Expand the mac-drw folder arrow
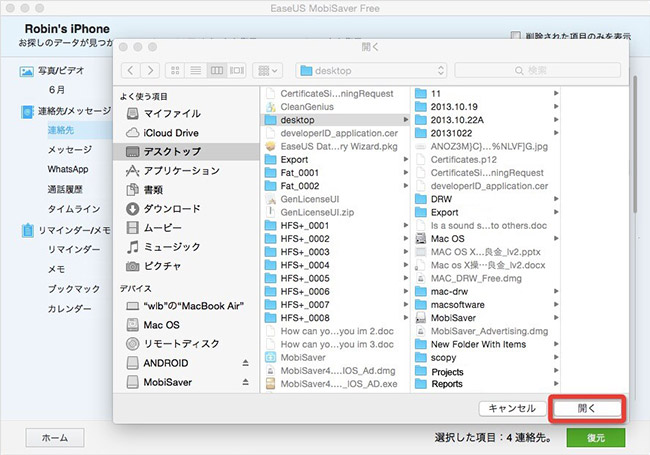 (556, 291)
